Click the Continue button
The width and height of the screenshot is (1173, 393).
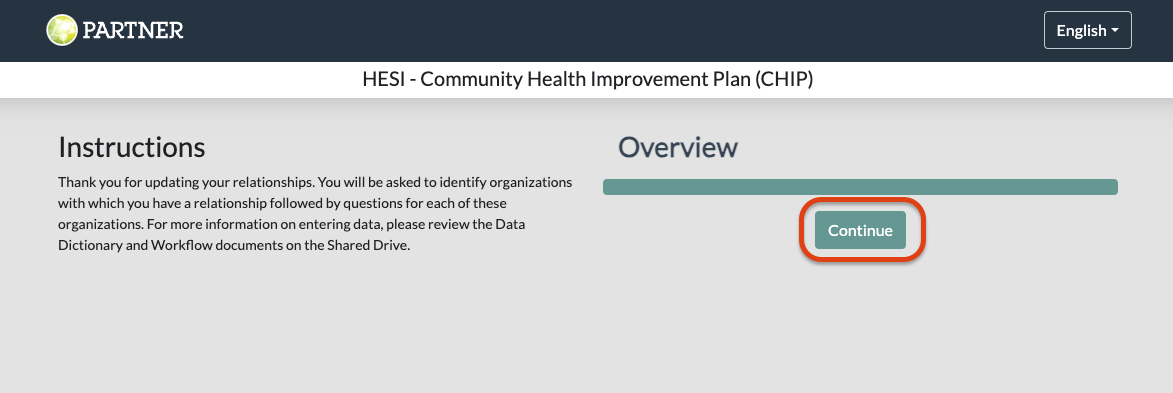click(x=860, y=230)
